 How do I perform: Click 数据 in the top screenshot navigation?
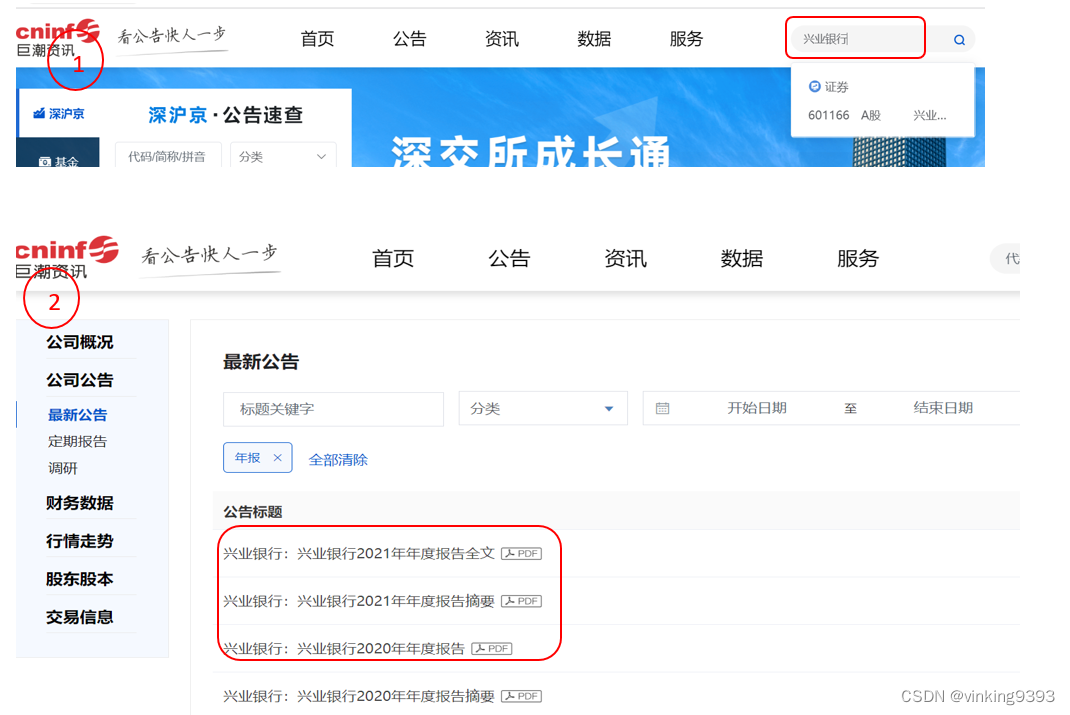click(594, 39)
